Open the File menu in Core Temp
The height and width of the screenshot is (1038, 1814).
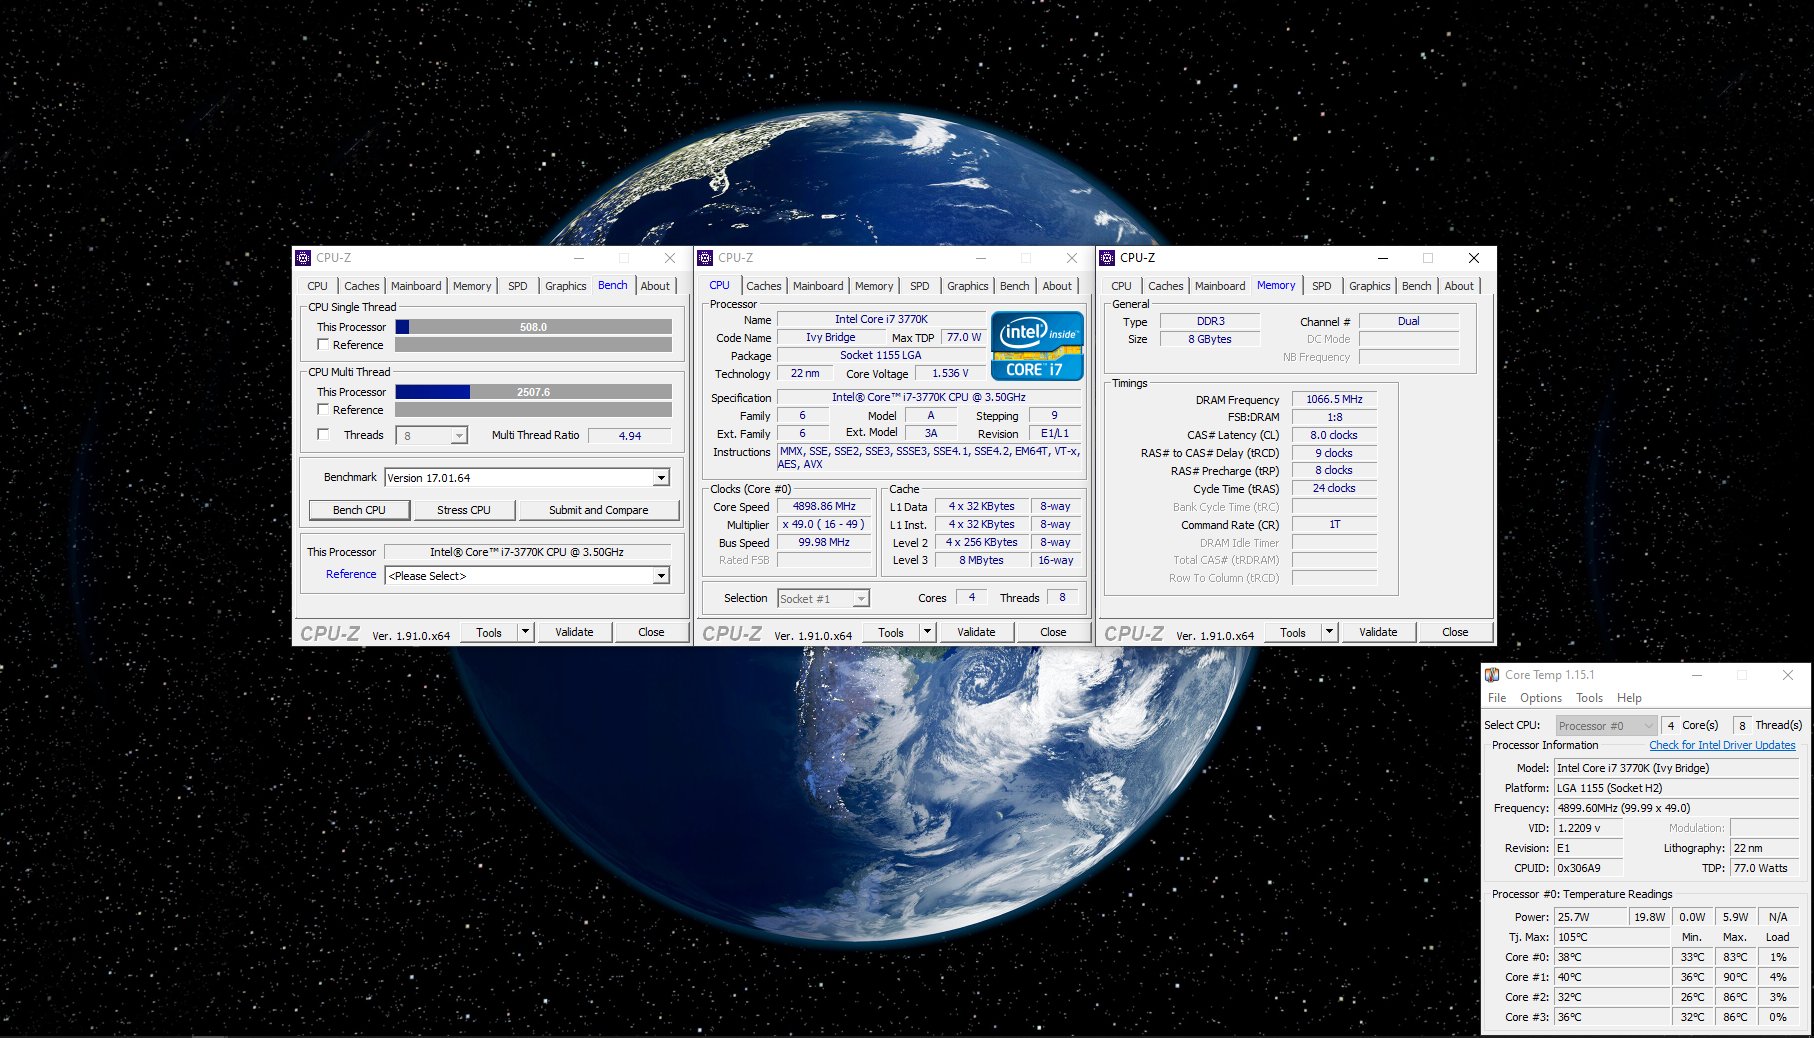coord(1497,698)
